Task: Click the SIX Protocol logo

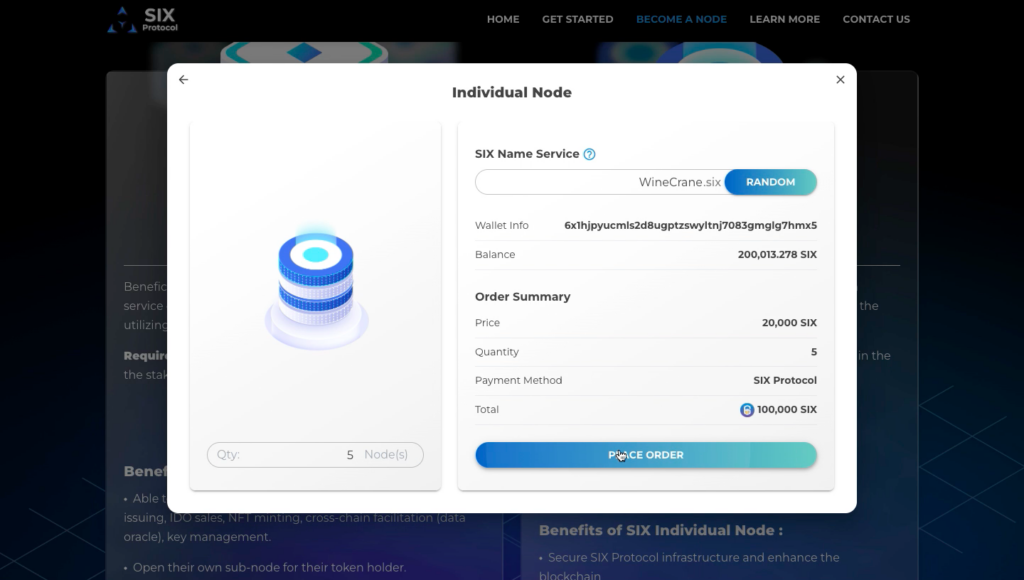Action: [140, 18]
